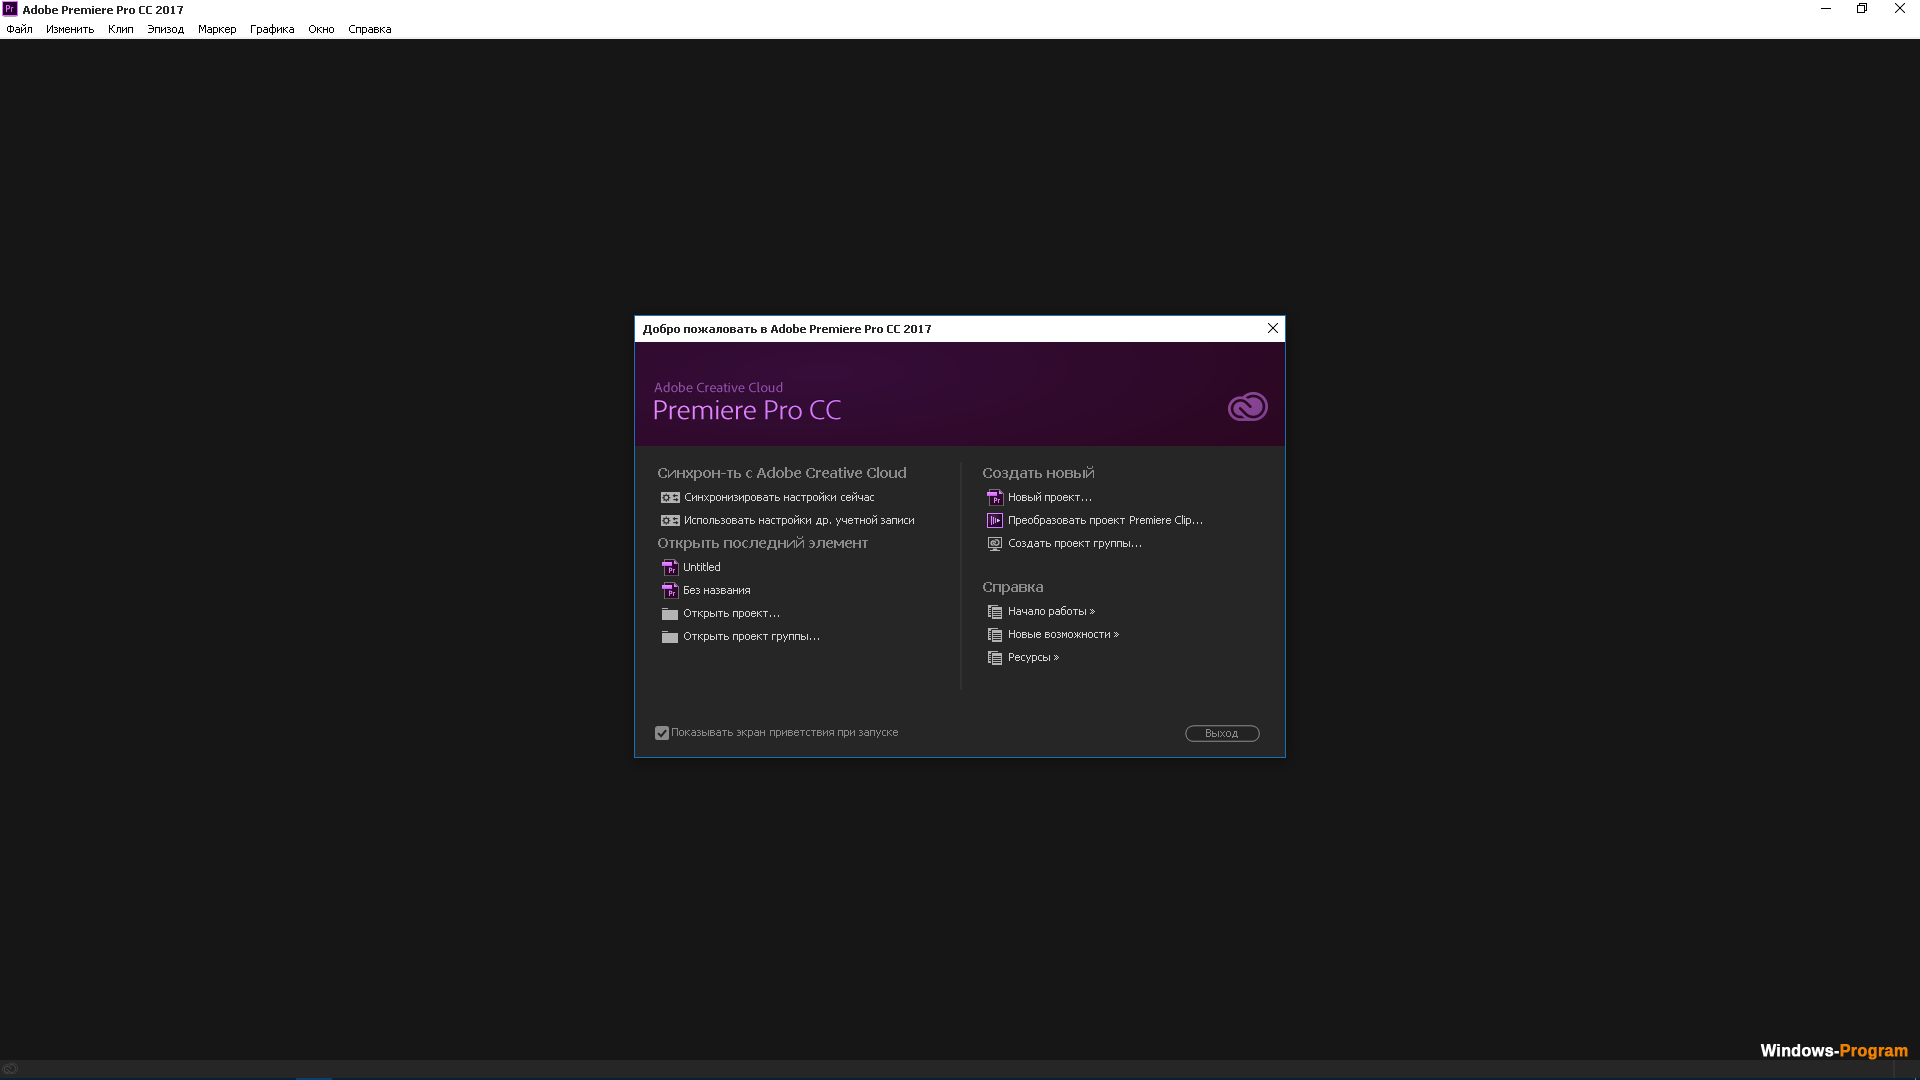The image size is (1920, 1080).
Task: Click the Синхронизировать настройки icon
Action: (670, 497)
